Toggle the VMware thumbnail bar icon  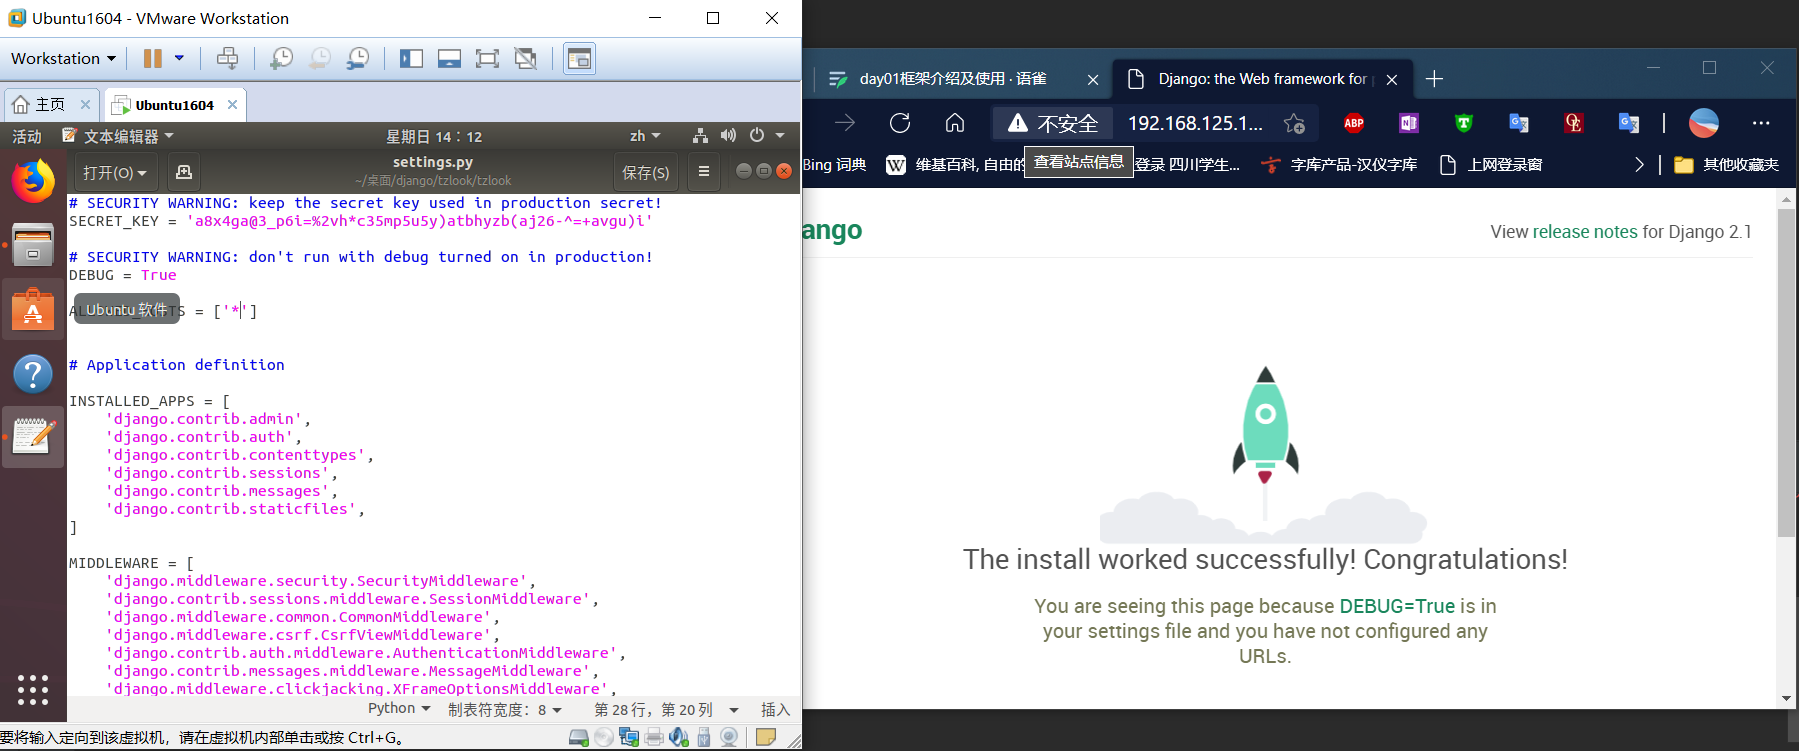point(449,58)
